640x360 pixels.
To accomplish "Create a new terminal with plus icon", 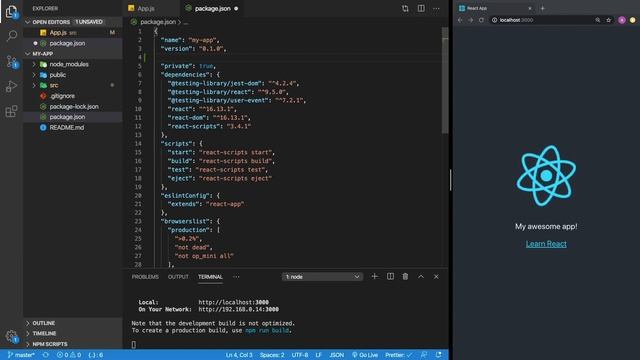I will [374, 276].
